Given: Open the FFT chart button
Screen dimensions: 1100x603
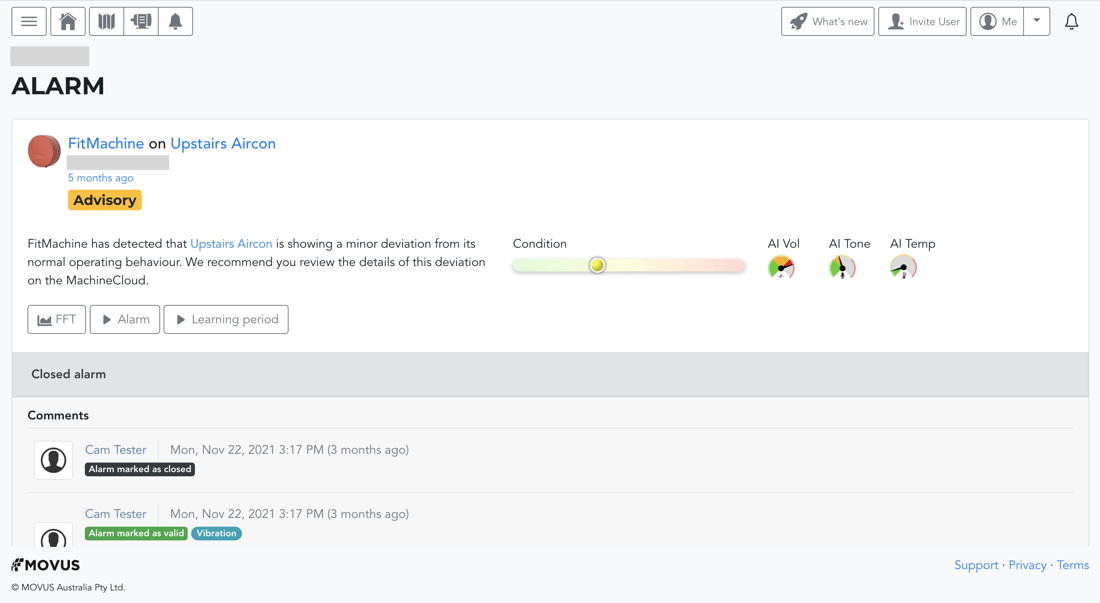Looking at the screenshot, I should (x=57, y=319).
